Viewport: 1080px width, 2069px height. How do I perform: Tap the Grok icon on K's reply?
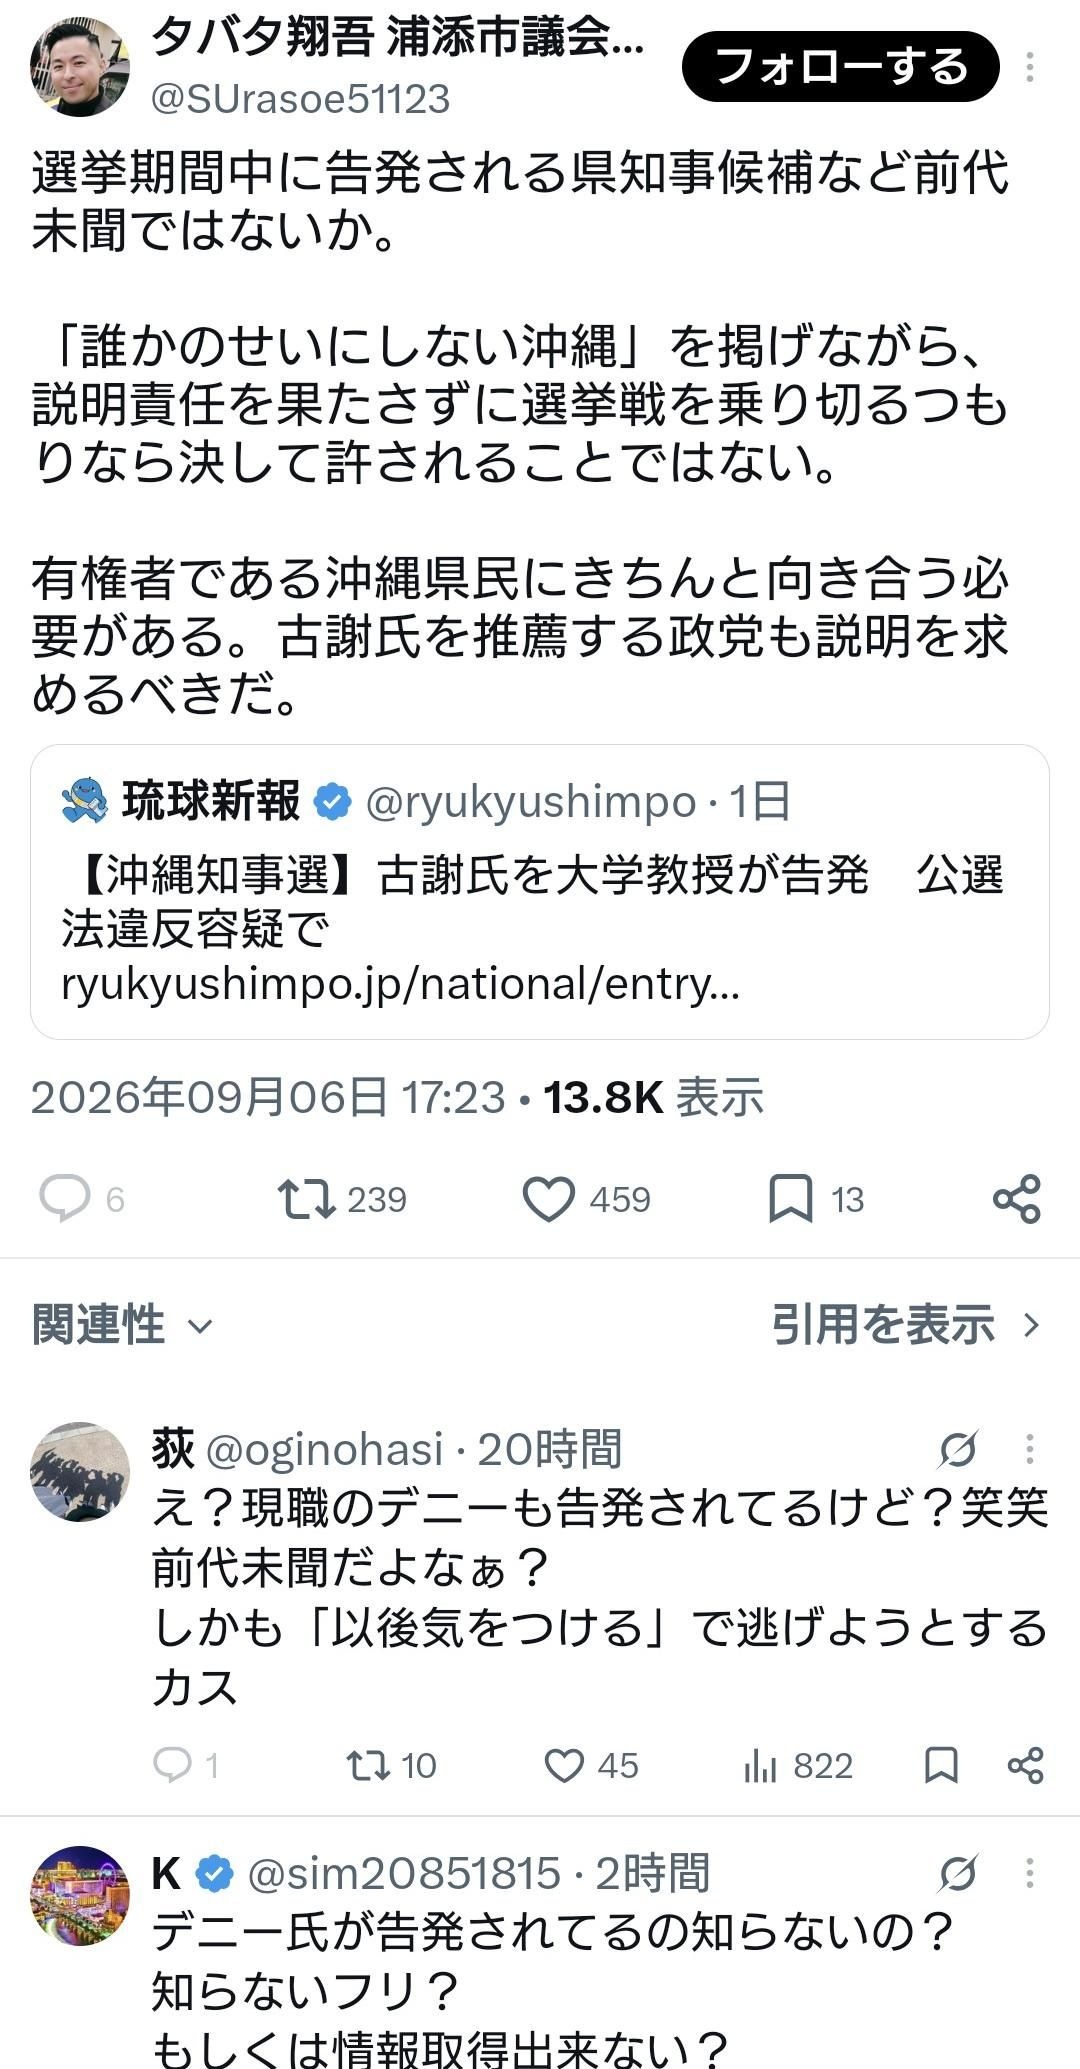pyautogui.click(x=958, y=1873)
